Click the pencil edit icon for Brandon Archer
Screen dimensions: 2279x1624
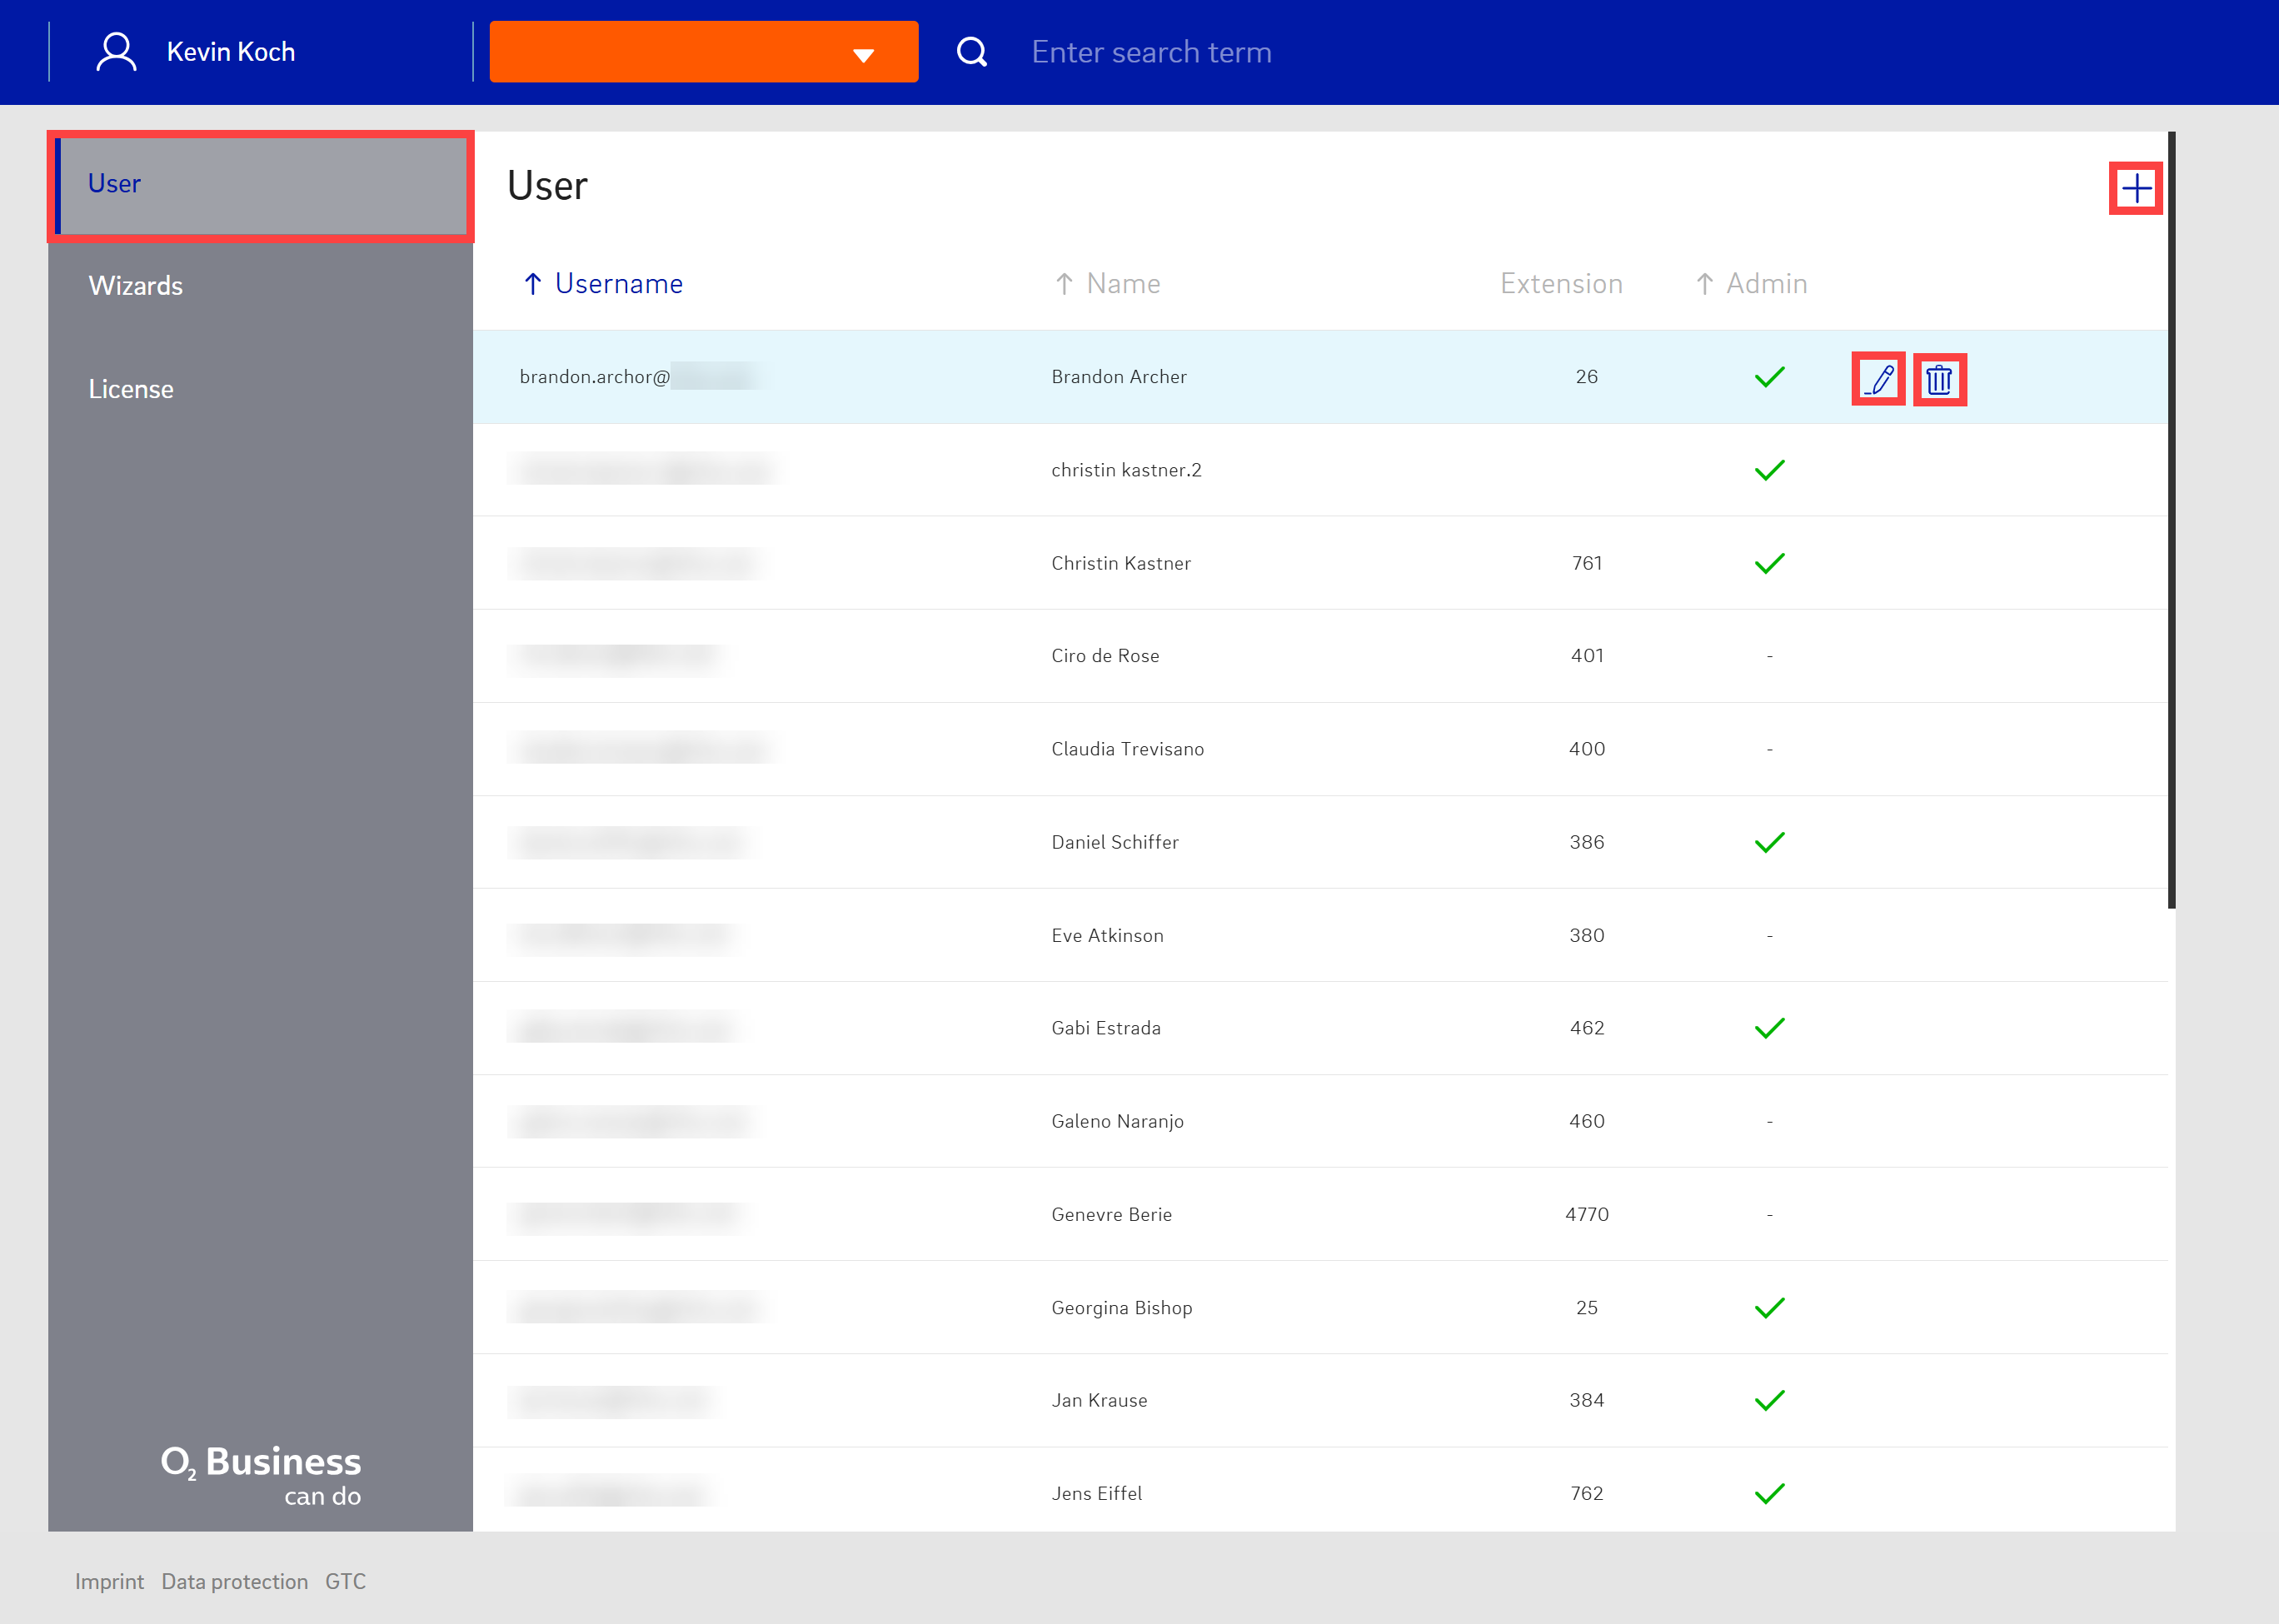1878,379
